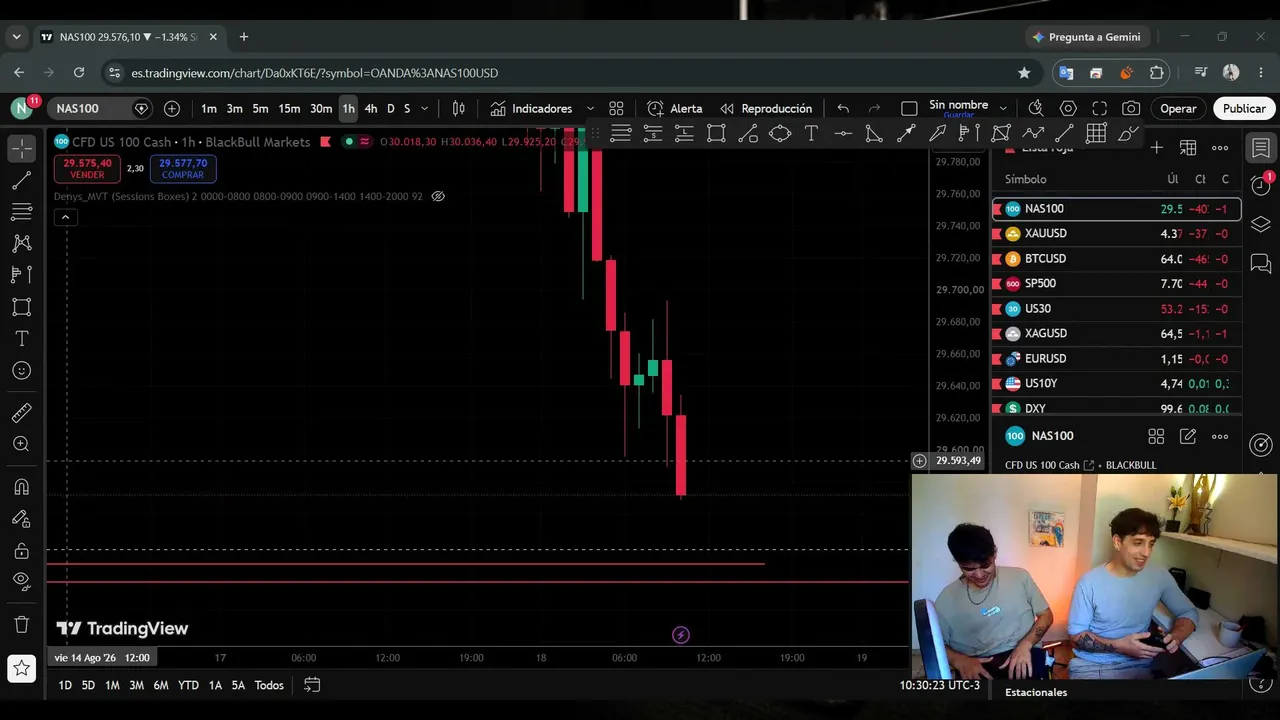Bookmark this page with the star icon
This screenshot has height=720, width=1280.
[1024, 73]
